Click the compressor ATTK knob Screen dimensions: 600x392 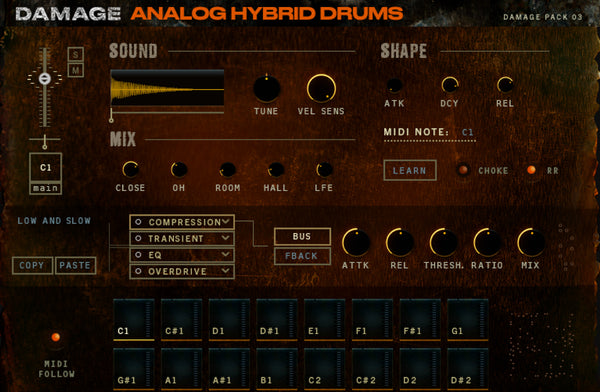[x=356, y=242]
